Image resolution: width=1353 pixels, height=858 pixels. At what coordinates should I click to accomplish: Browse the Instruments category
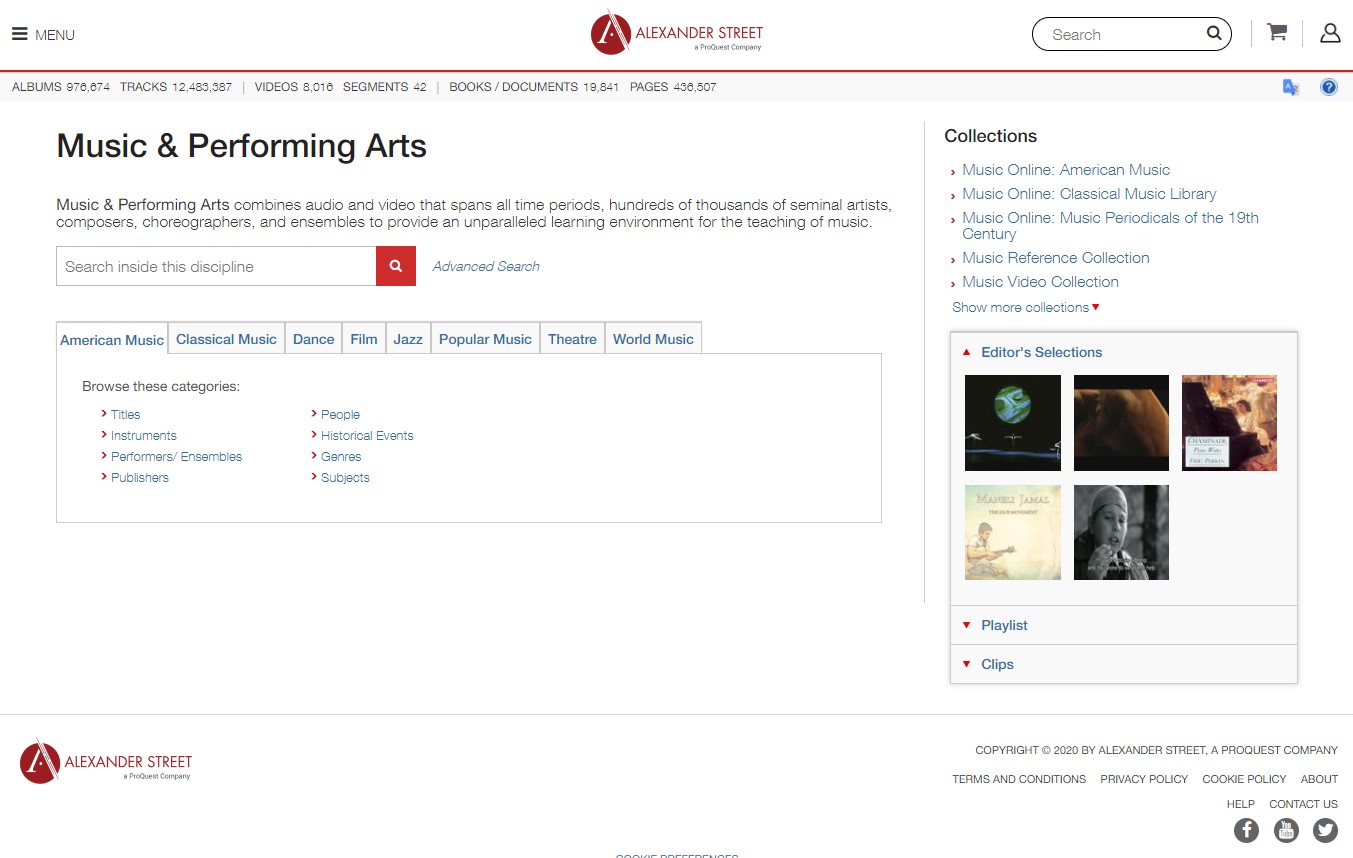pos(144,435)
